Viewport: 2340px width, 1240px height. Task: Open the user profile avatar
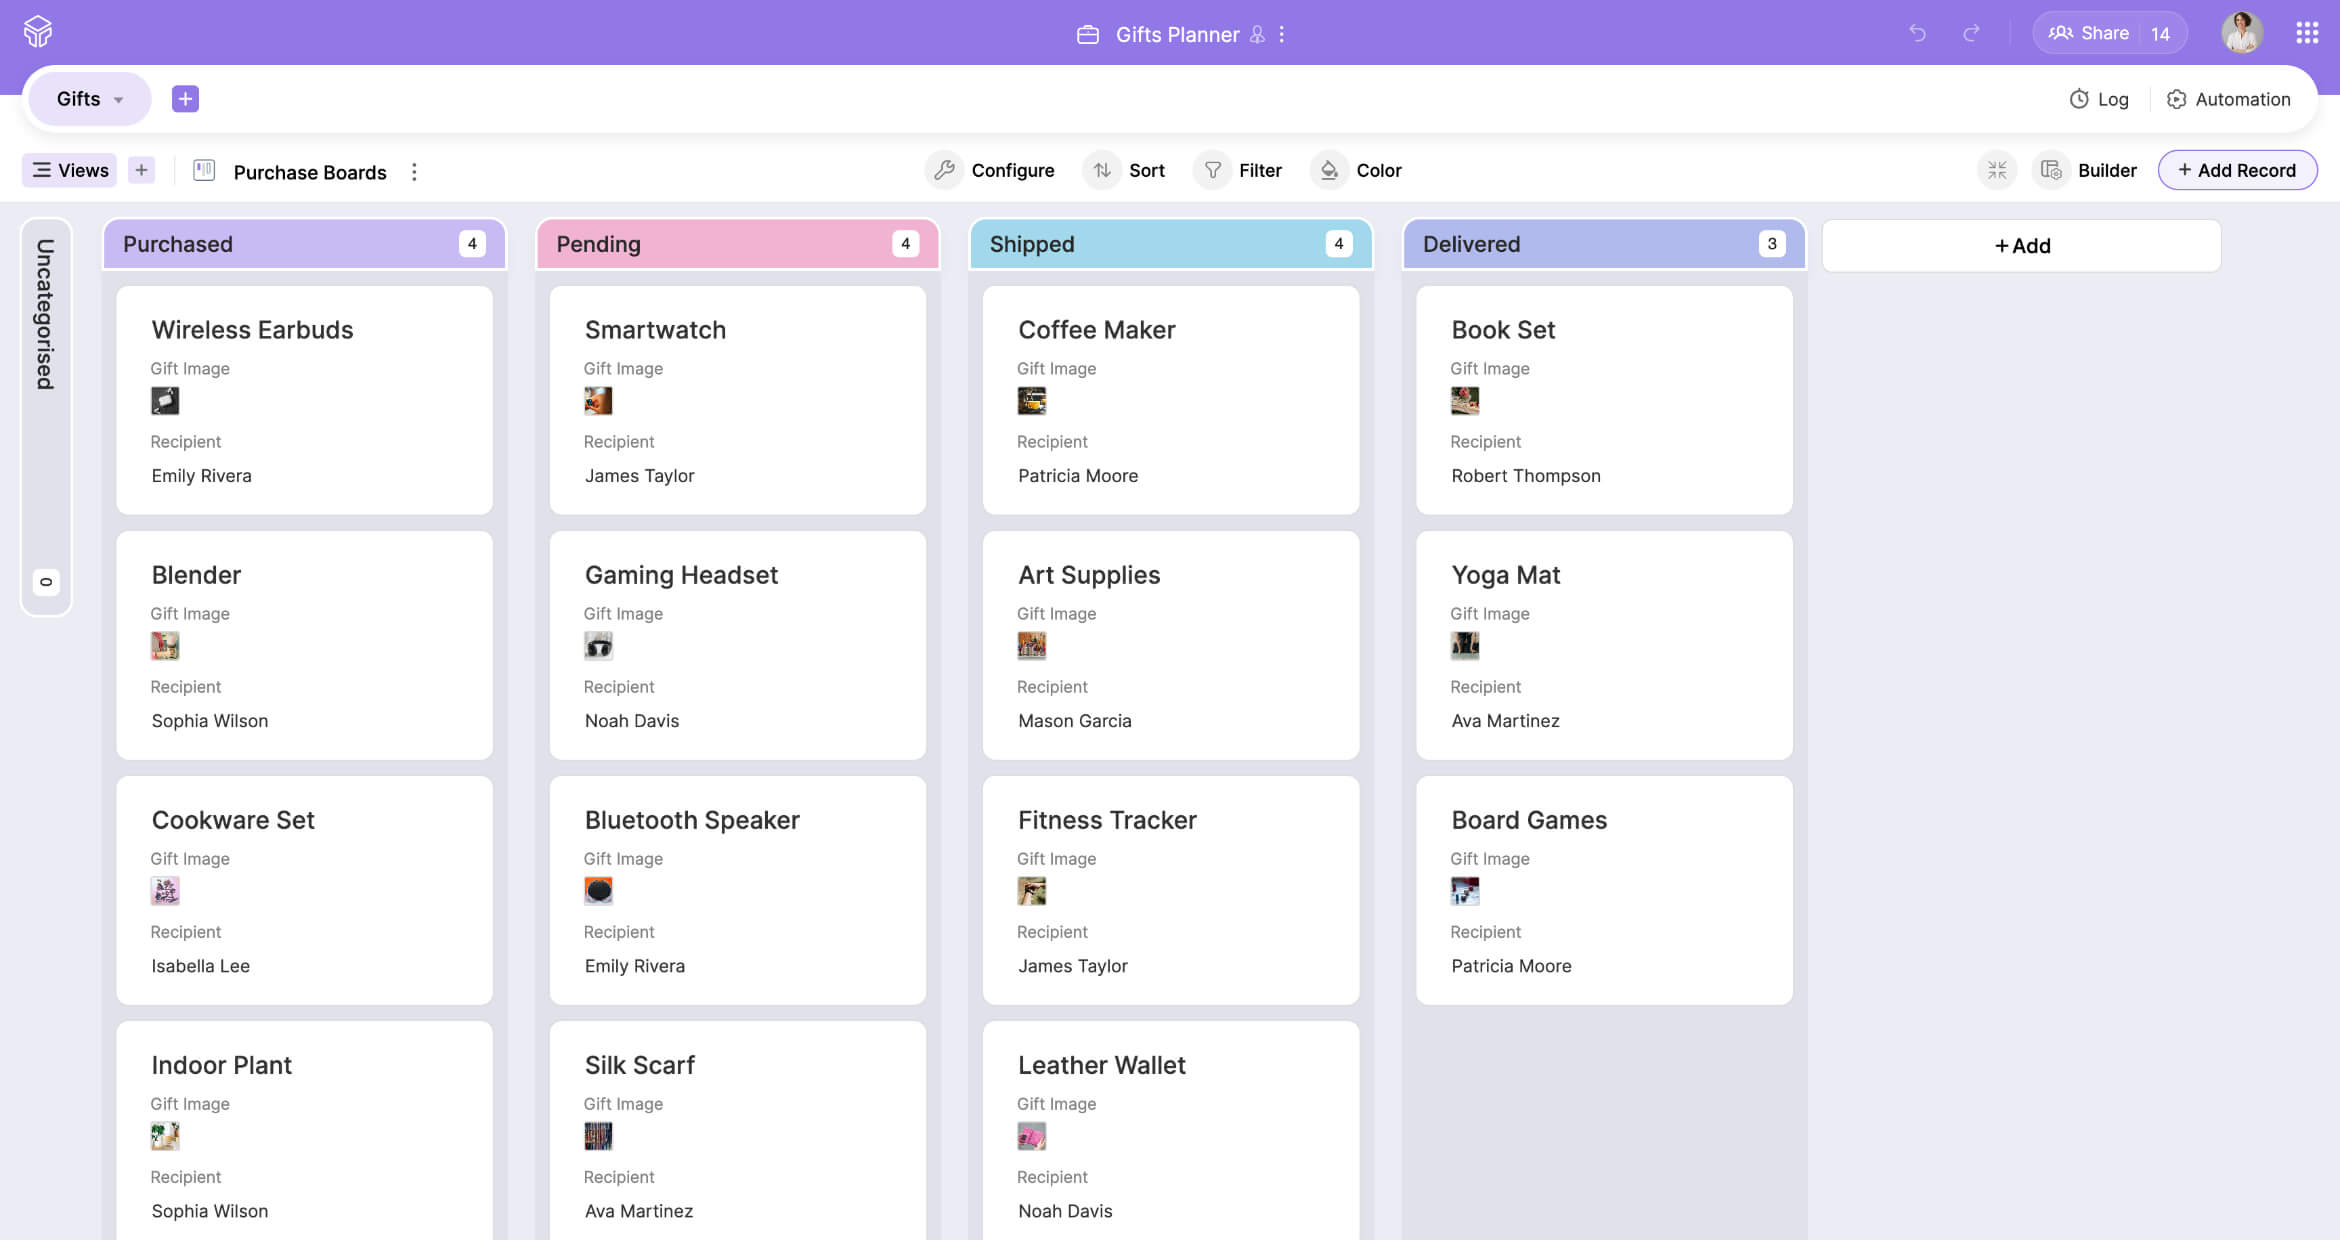2242,33
